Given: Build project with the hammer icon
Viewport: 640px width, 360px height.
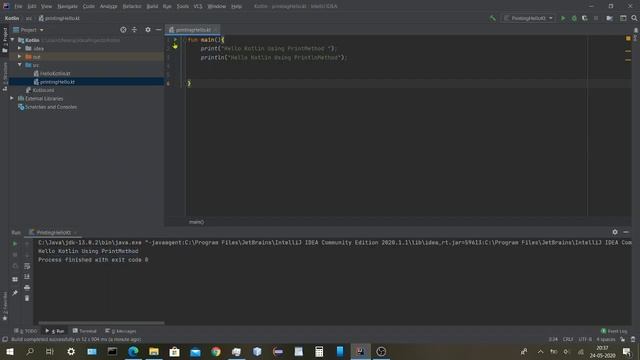Looking at the screenshot, I should point(493,18).
